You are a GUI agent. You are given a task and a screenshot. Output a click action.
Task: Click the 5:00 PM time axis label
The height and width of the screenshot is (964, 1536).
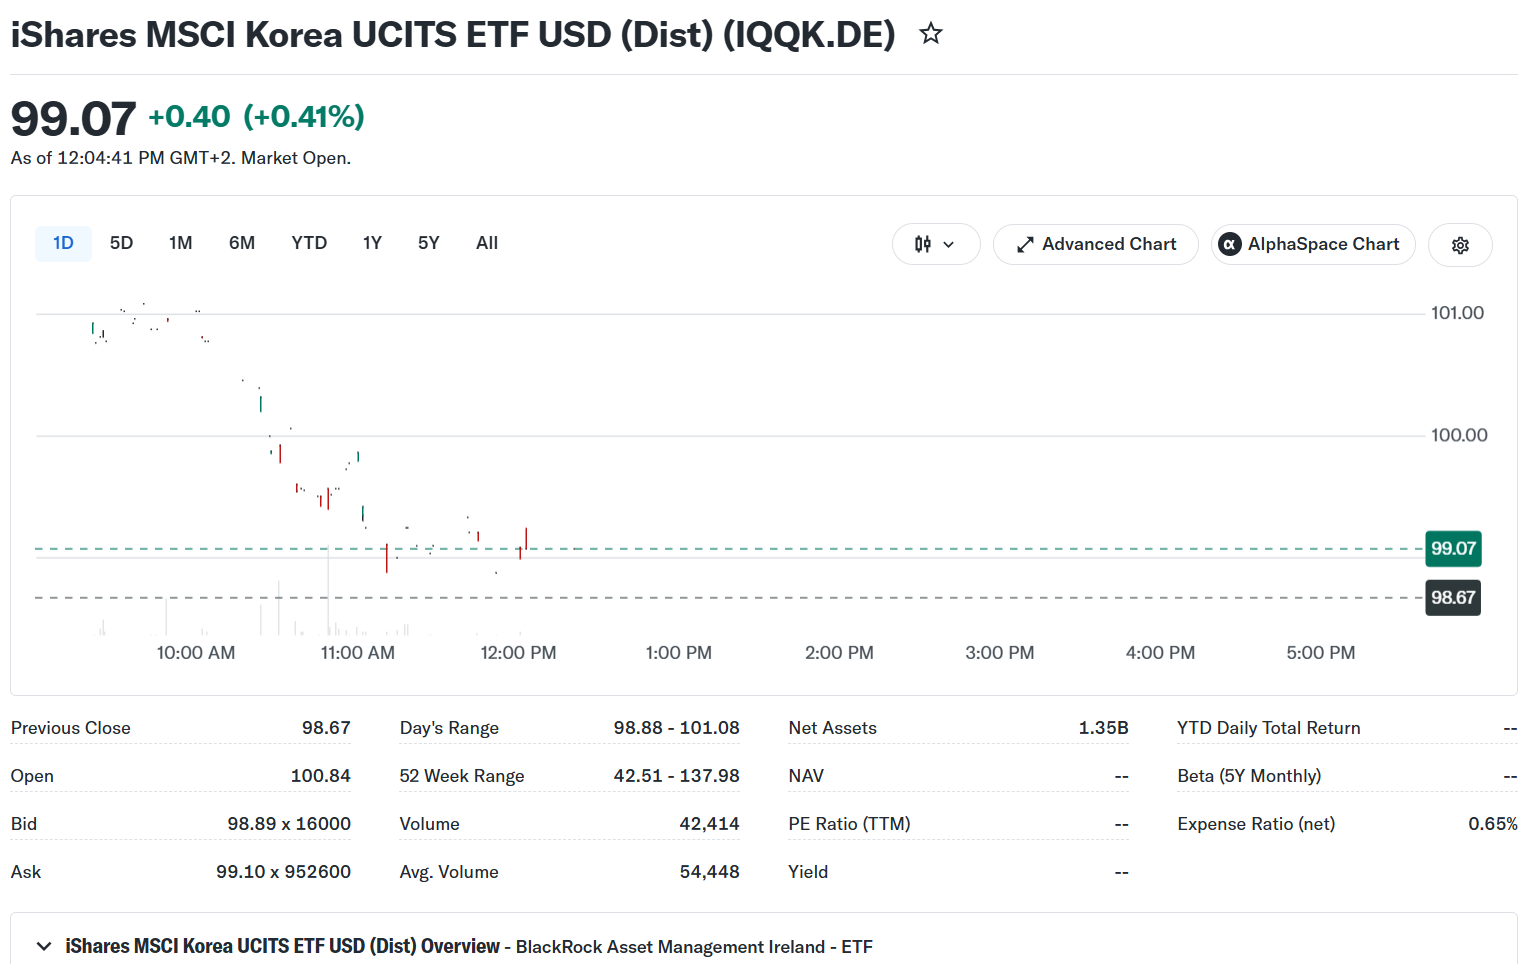click(x=1321, y=653)
